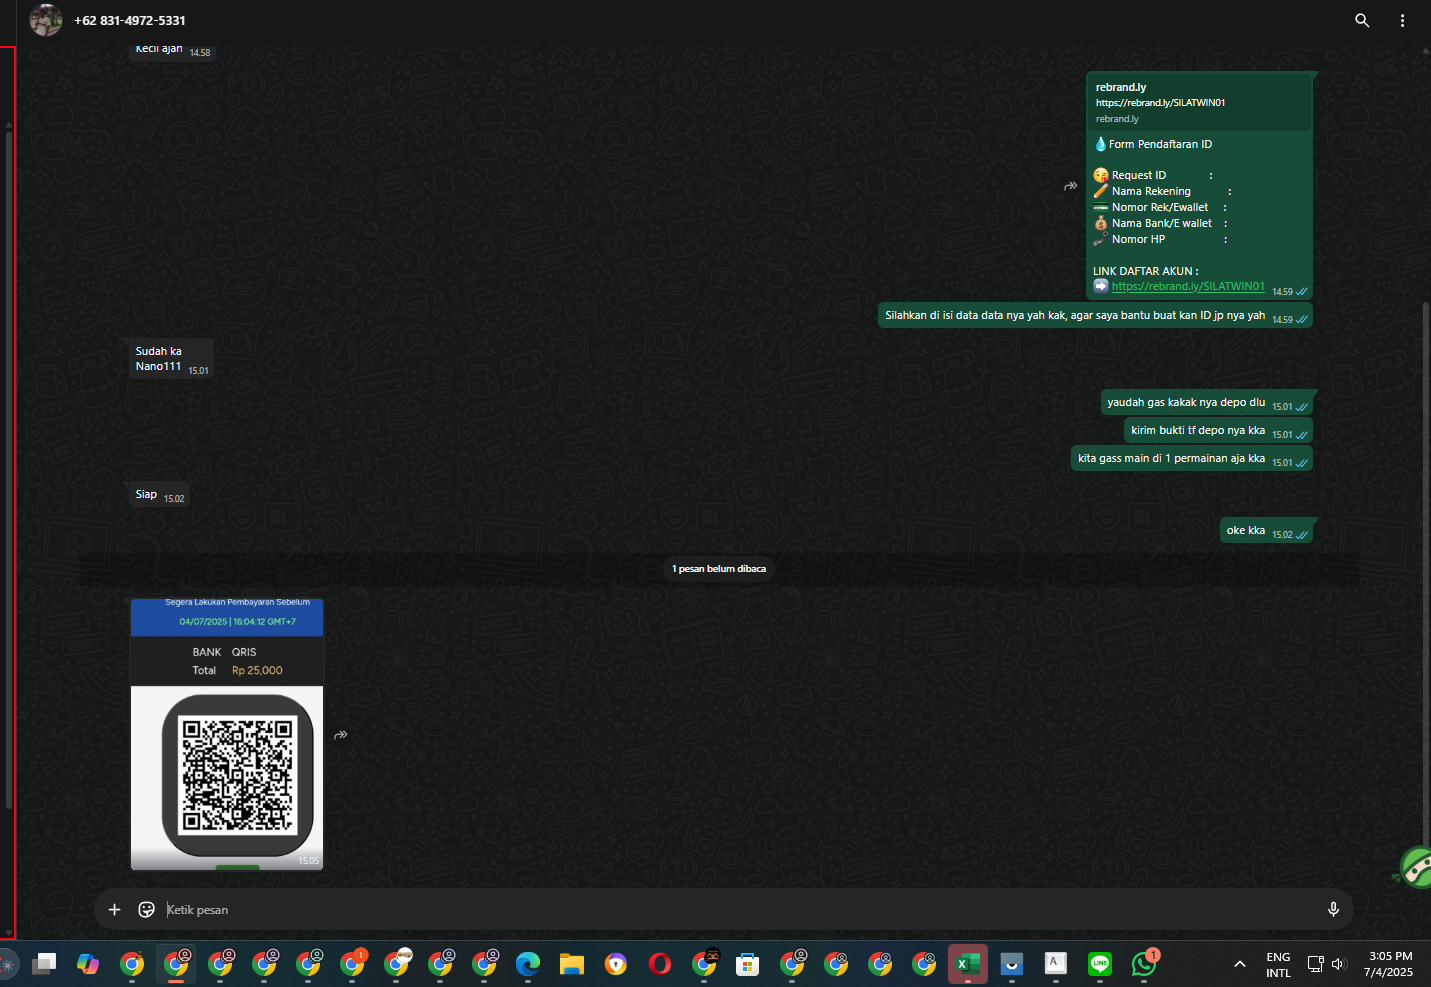Open network settings from the system tray
Viewport: 1431px width, 987px height.
click(x=1316, y=964)
